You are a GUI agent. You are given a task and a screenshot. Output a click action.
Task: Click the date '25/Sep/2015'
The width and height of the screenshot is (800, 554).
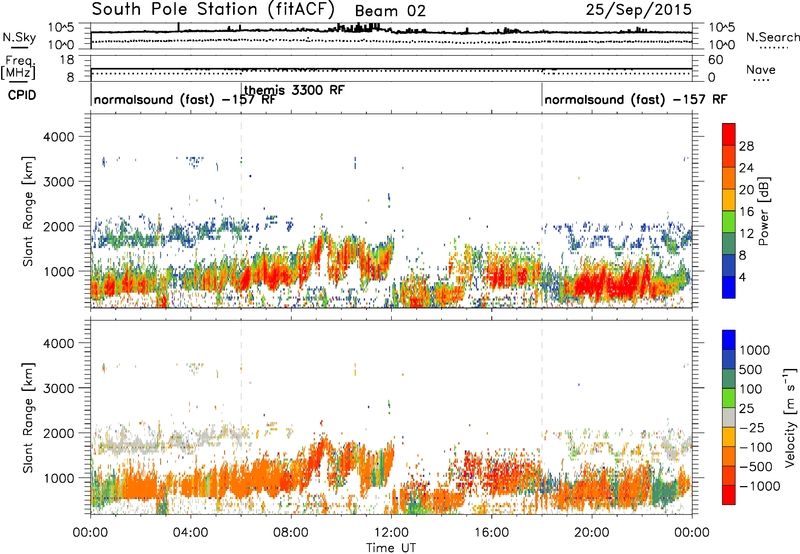(x=638, y=9)
